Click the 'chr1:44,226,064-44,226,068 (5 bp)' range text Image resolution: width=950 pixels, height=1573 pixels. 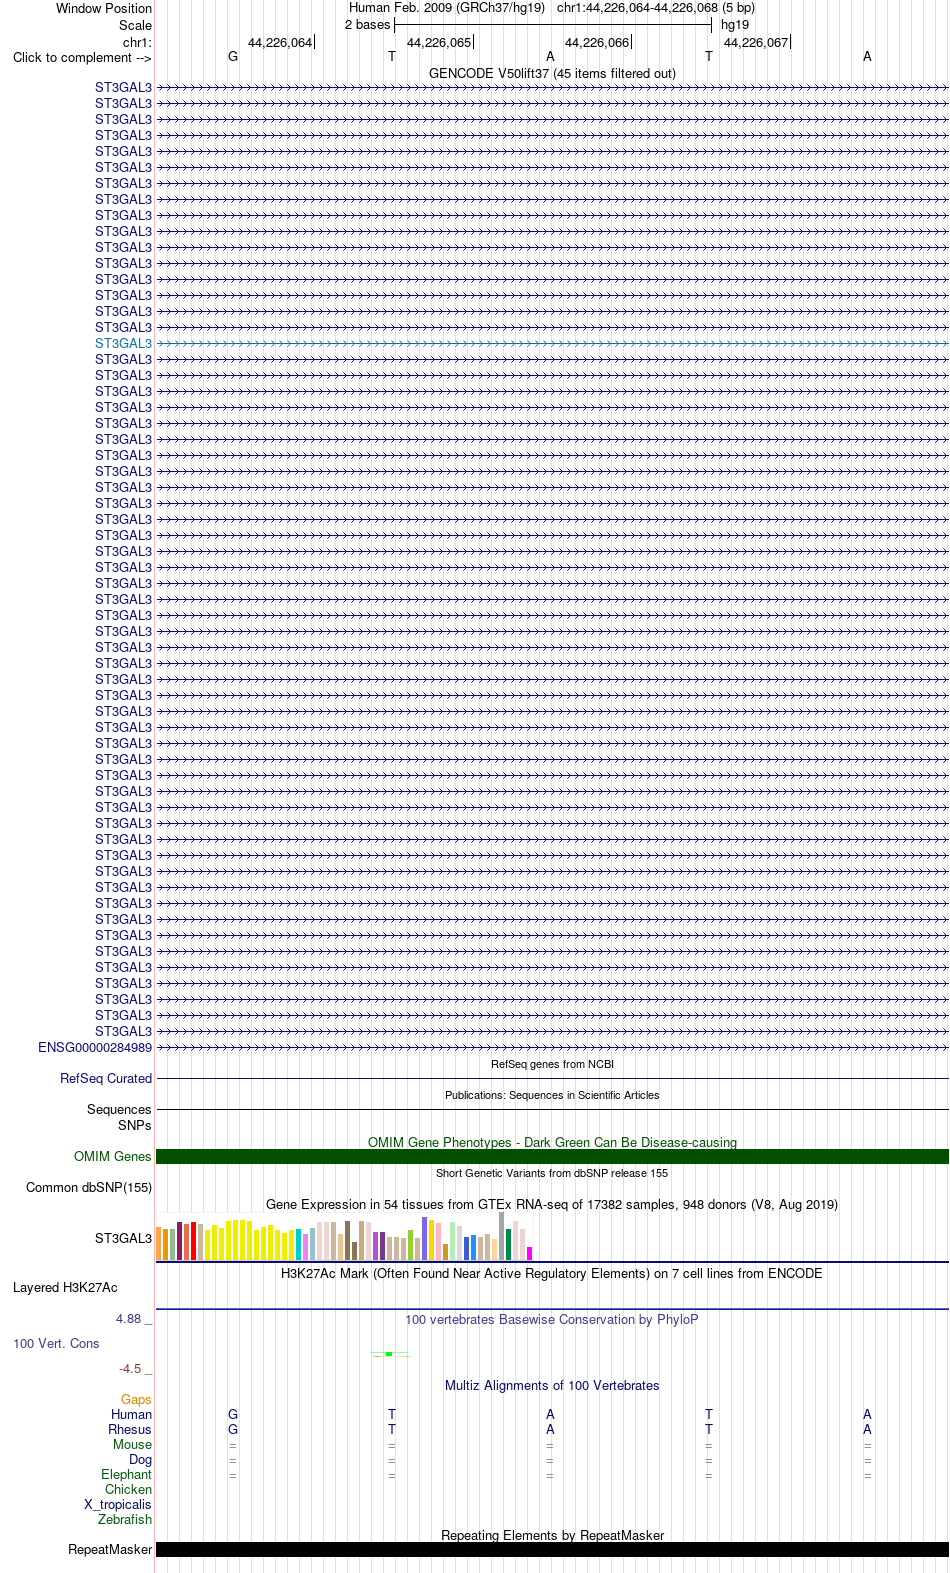(x=656, y=8)
